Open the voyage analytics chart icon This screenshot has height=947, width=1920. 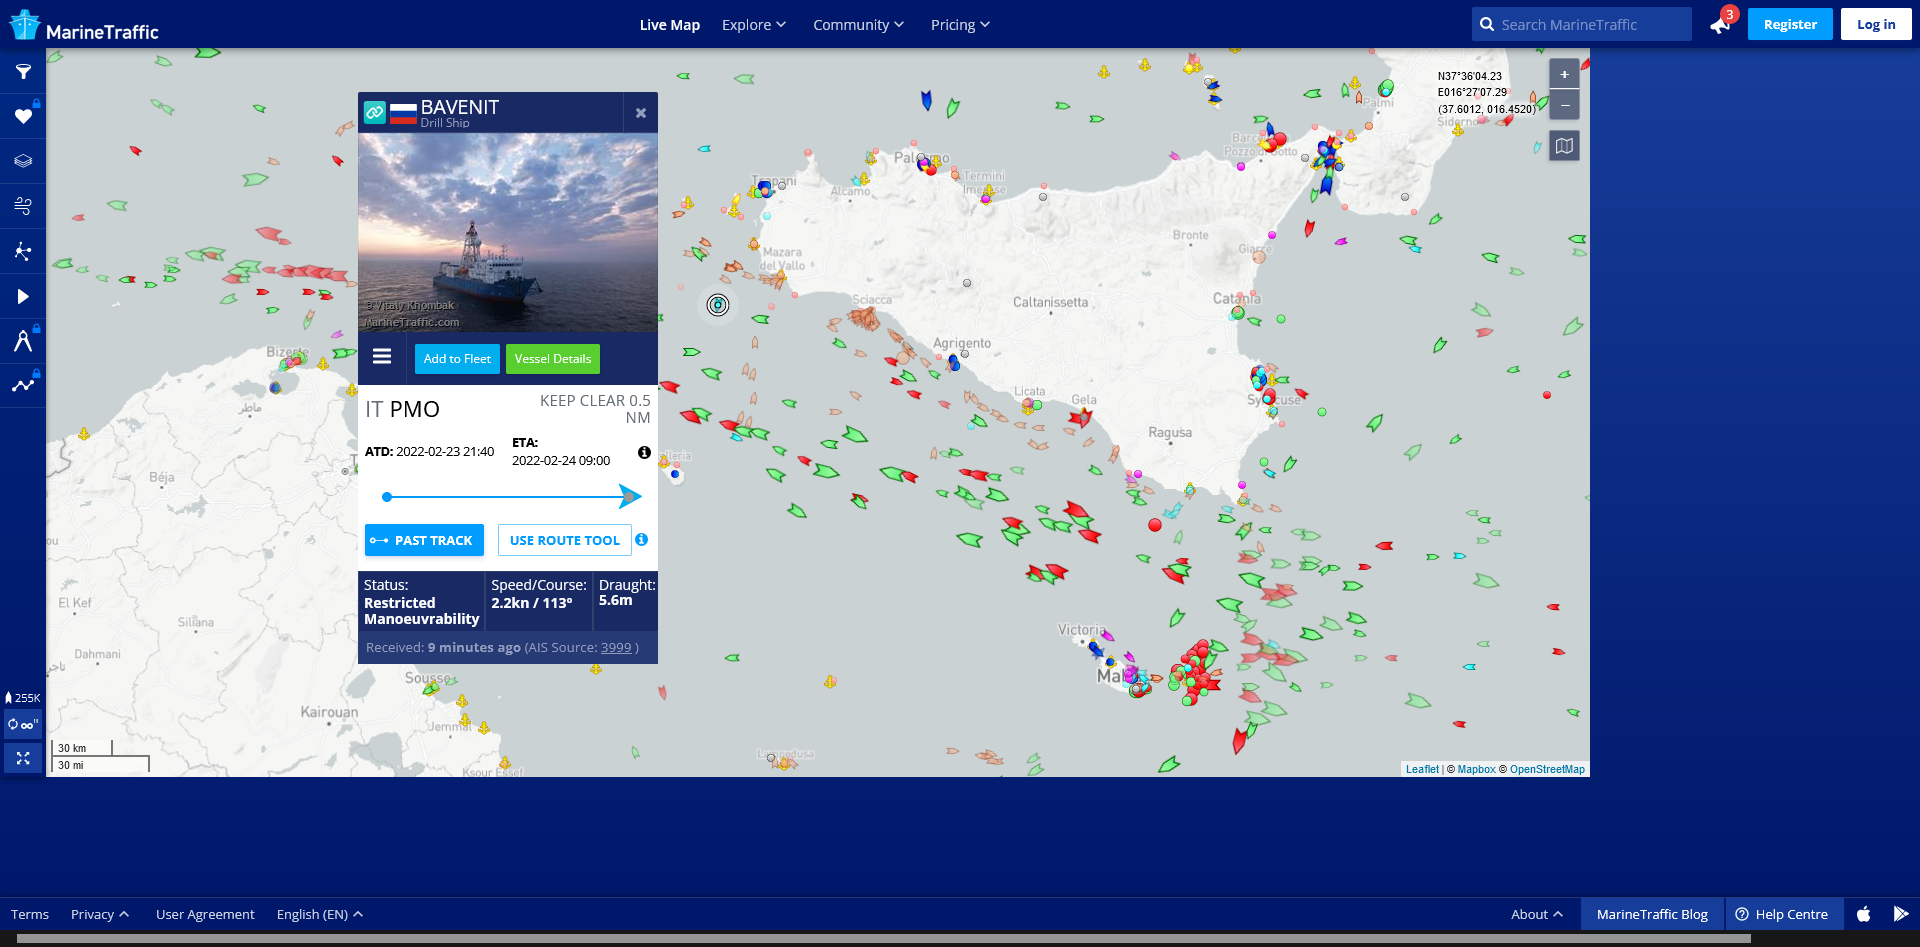click(x=23, y=385)
